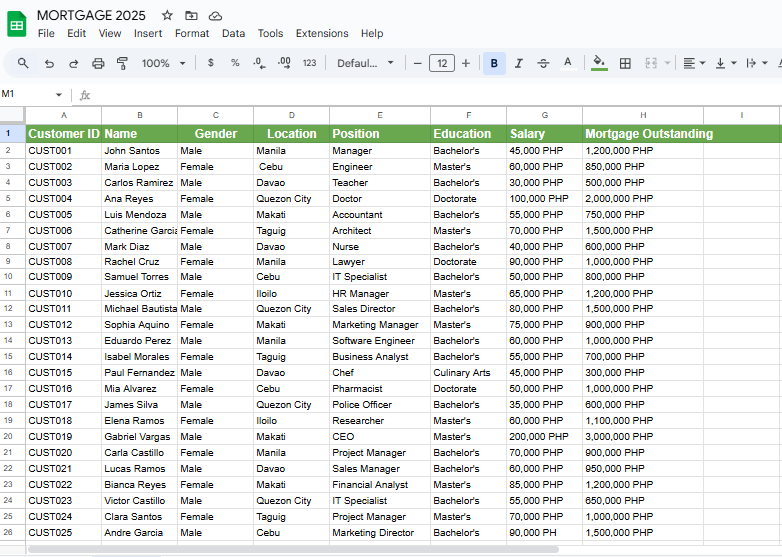Screen dimensions: 782x557
Task: Redo the last action
Action: 73,63
